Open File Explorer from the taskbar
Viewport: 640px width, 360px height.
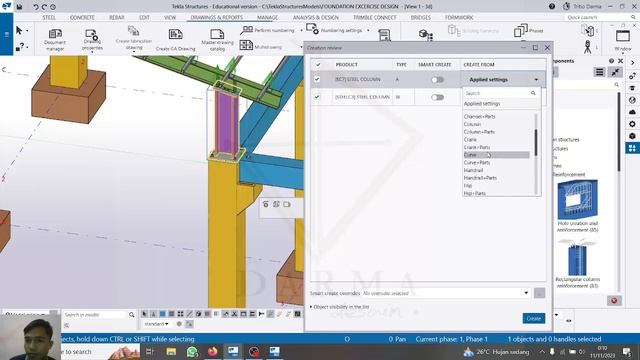click(x=171, y=351)
